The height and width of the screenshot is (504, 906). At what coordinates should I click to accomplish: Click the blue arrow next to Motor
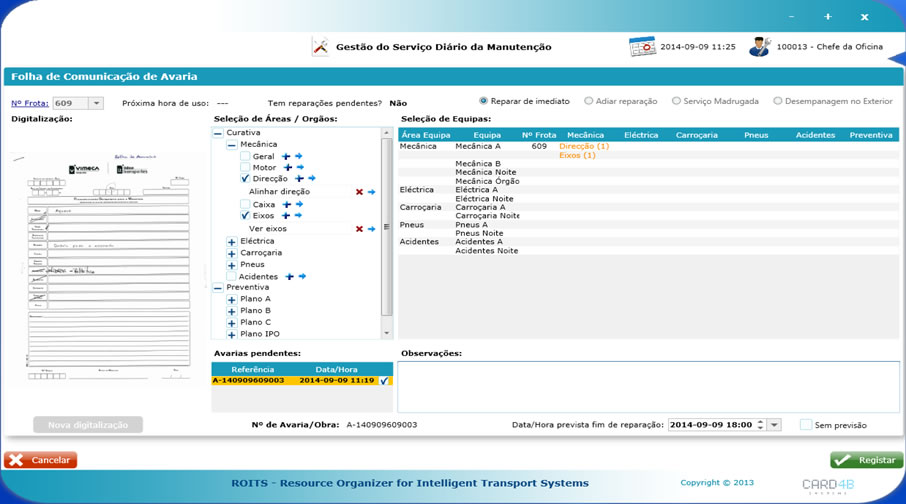click(x=299, y=168)
